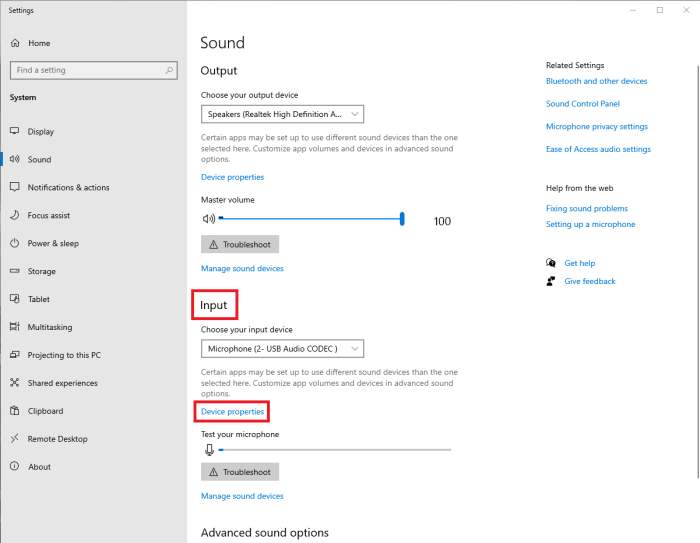This screenshot has width=700, height=543.
Task: Click the Storage drive icon
Action: pos(15,271)
